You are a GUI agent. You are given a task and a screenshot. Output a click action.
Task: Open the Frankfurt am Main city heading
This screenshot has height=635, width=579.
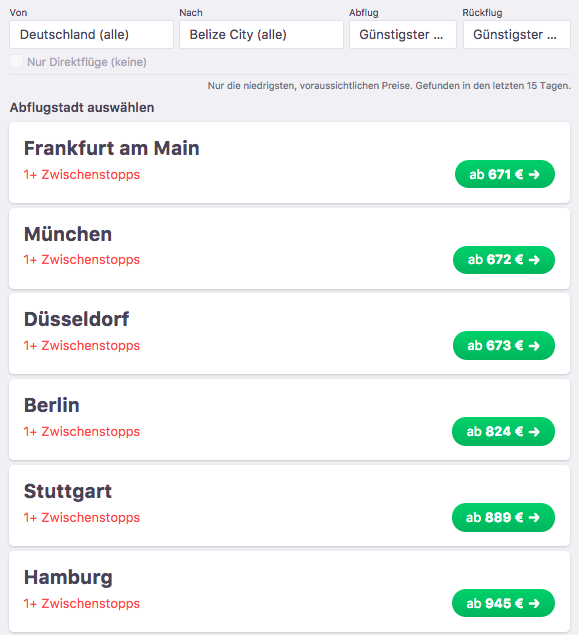pos(112,148)
